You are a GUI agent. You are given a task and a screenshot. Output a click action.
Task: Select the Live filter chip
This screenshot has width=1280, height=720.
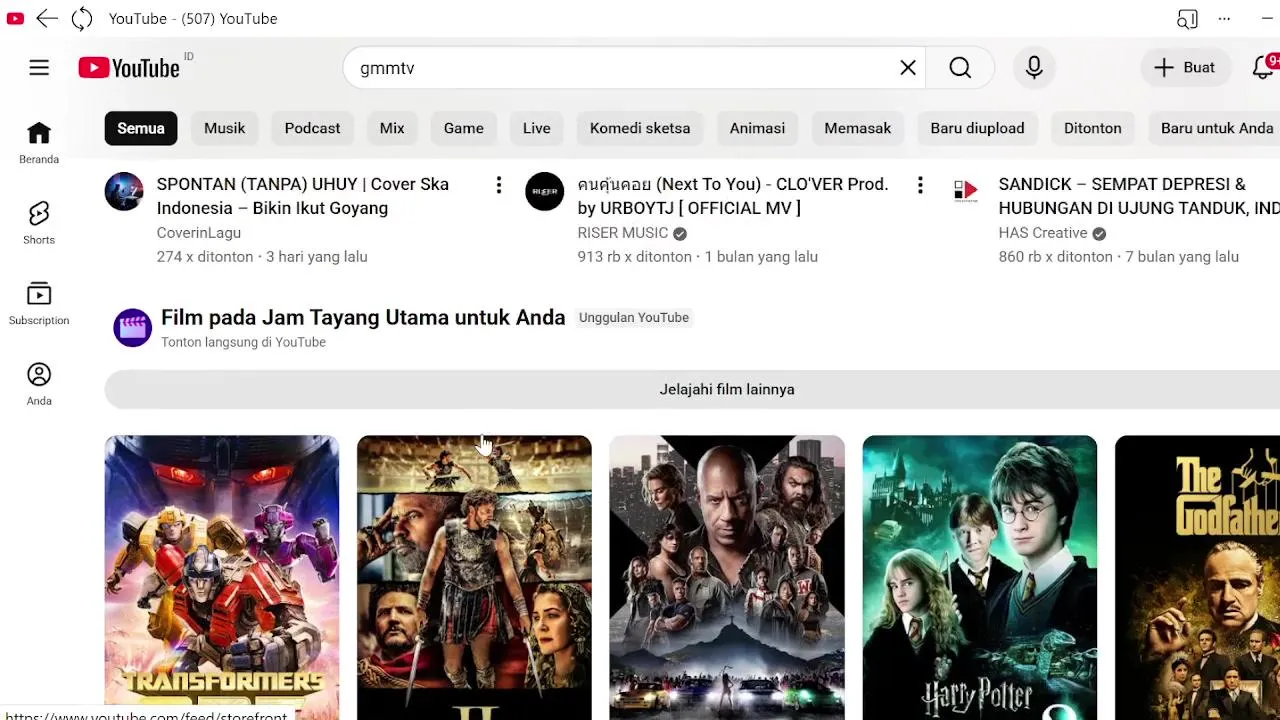(x=537, y=128)
